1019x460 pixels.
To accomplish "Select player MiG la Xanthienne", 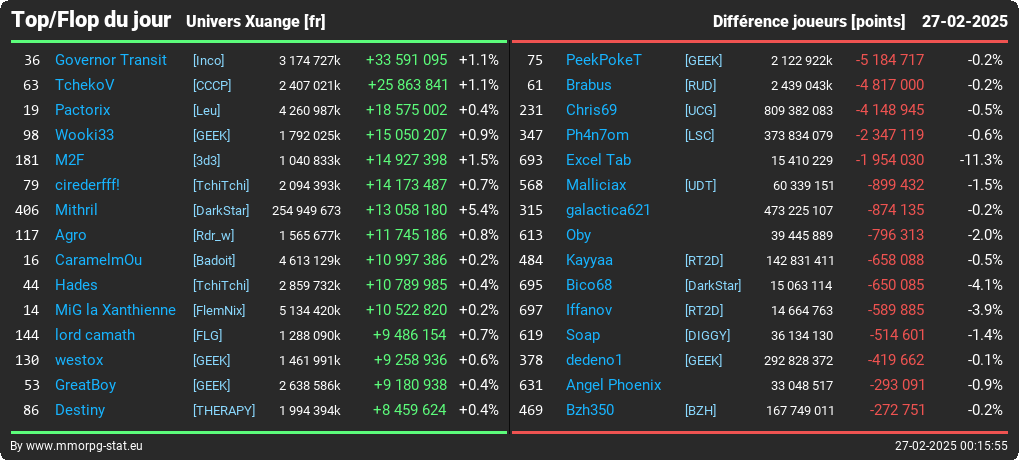I will click(115, 310).
